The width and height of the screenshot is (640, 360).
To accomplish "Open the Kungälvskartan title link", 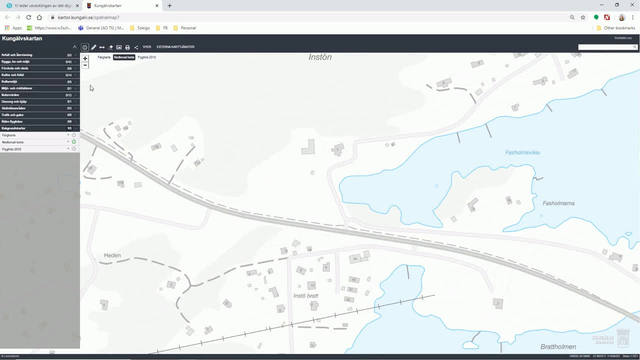I will click(22, 38).
